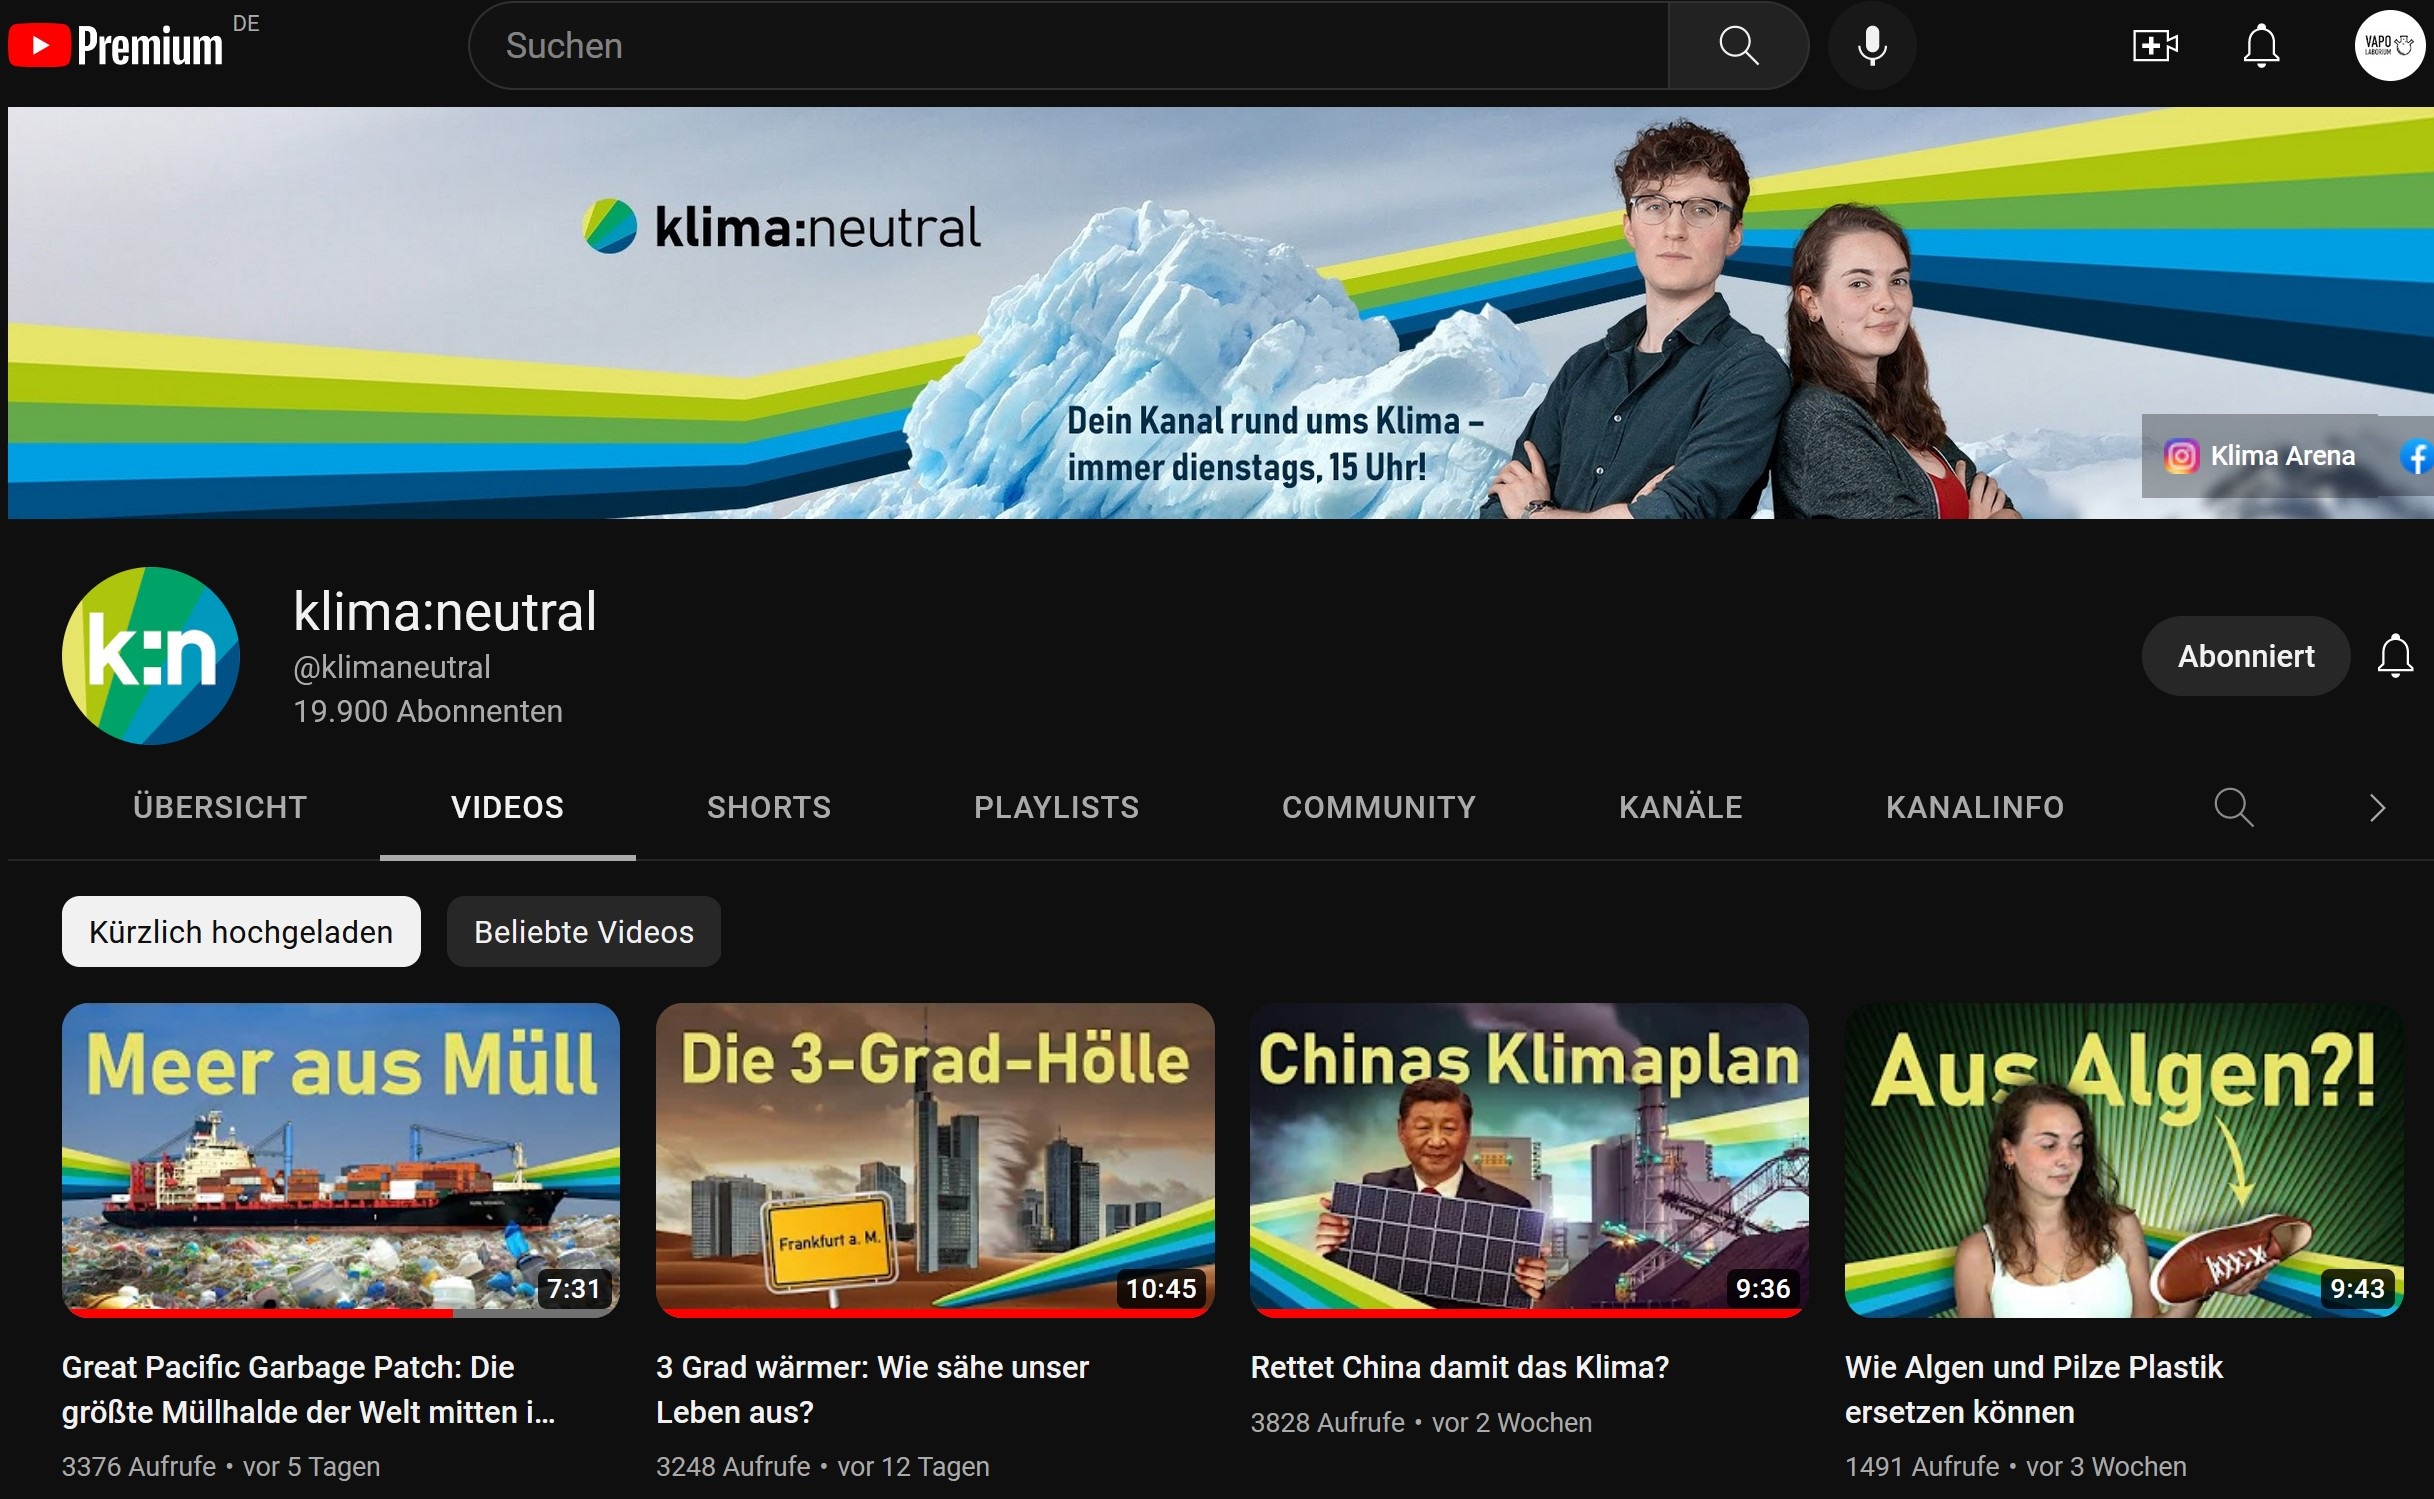Click '3376 Aufrufe • vor 5 Tagen' metadata

click(221, 1466)
